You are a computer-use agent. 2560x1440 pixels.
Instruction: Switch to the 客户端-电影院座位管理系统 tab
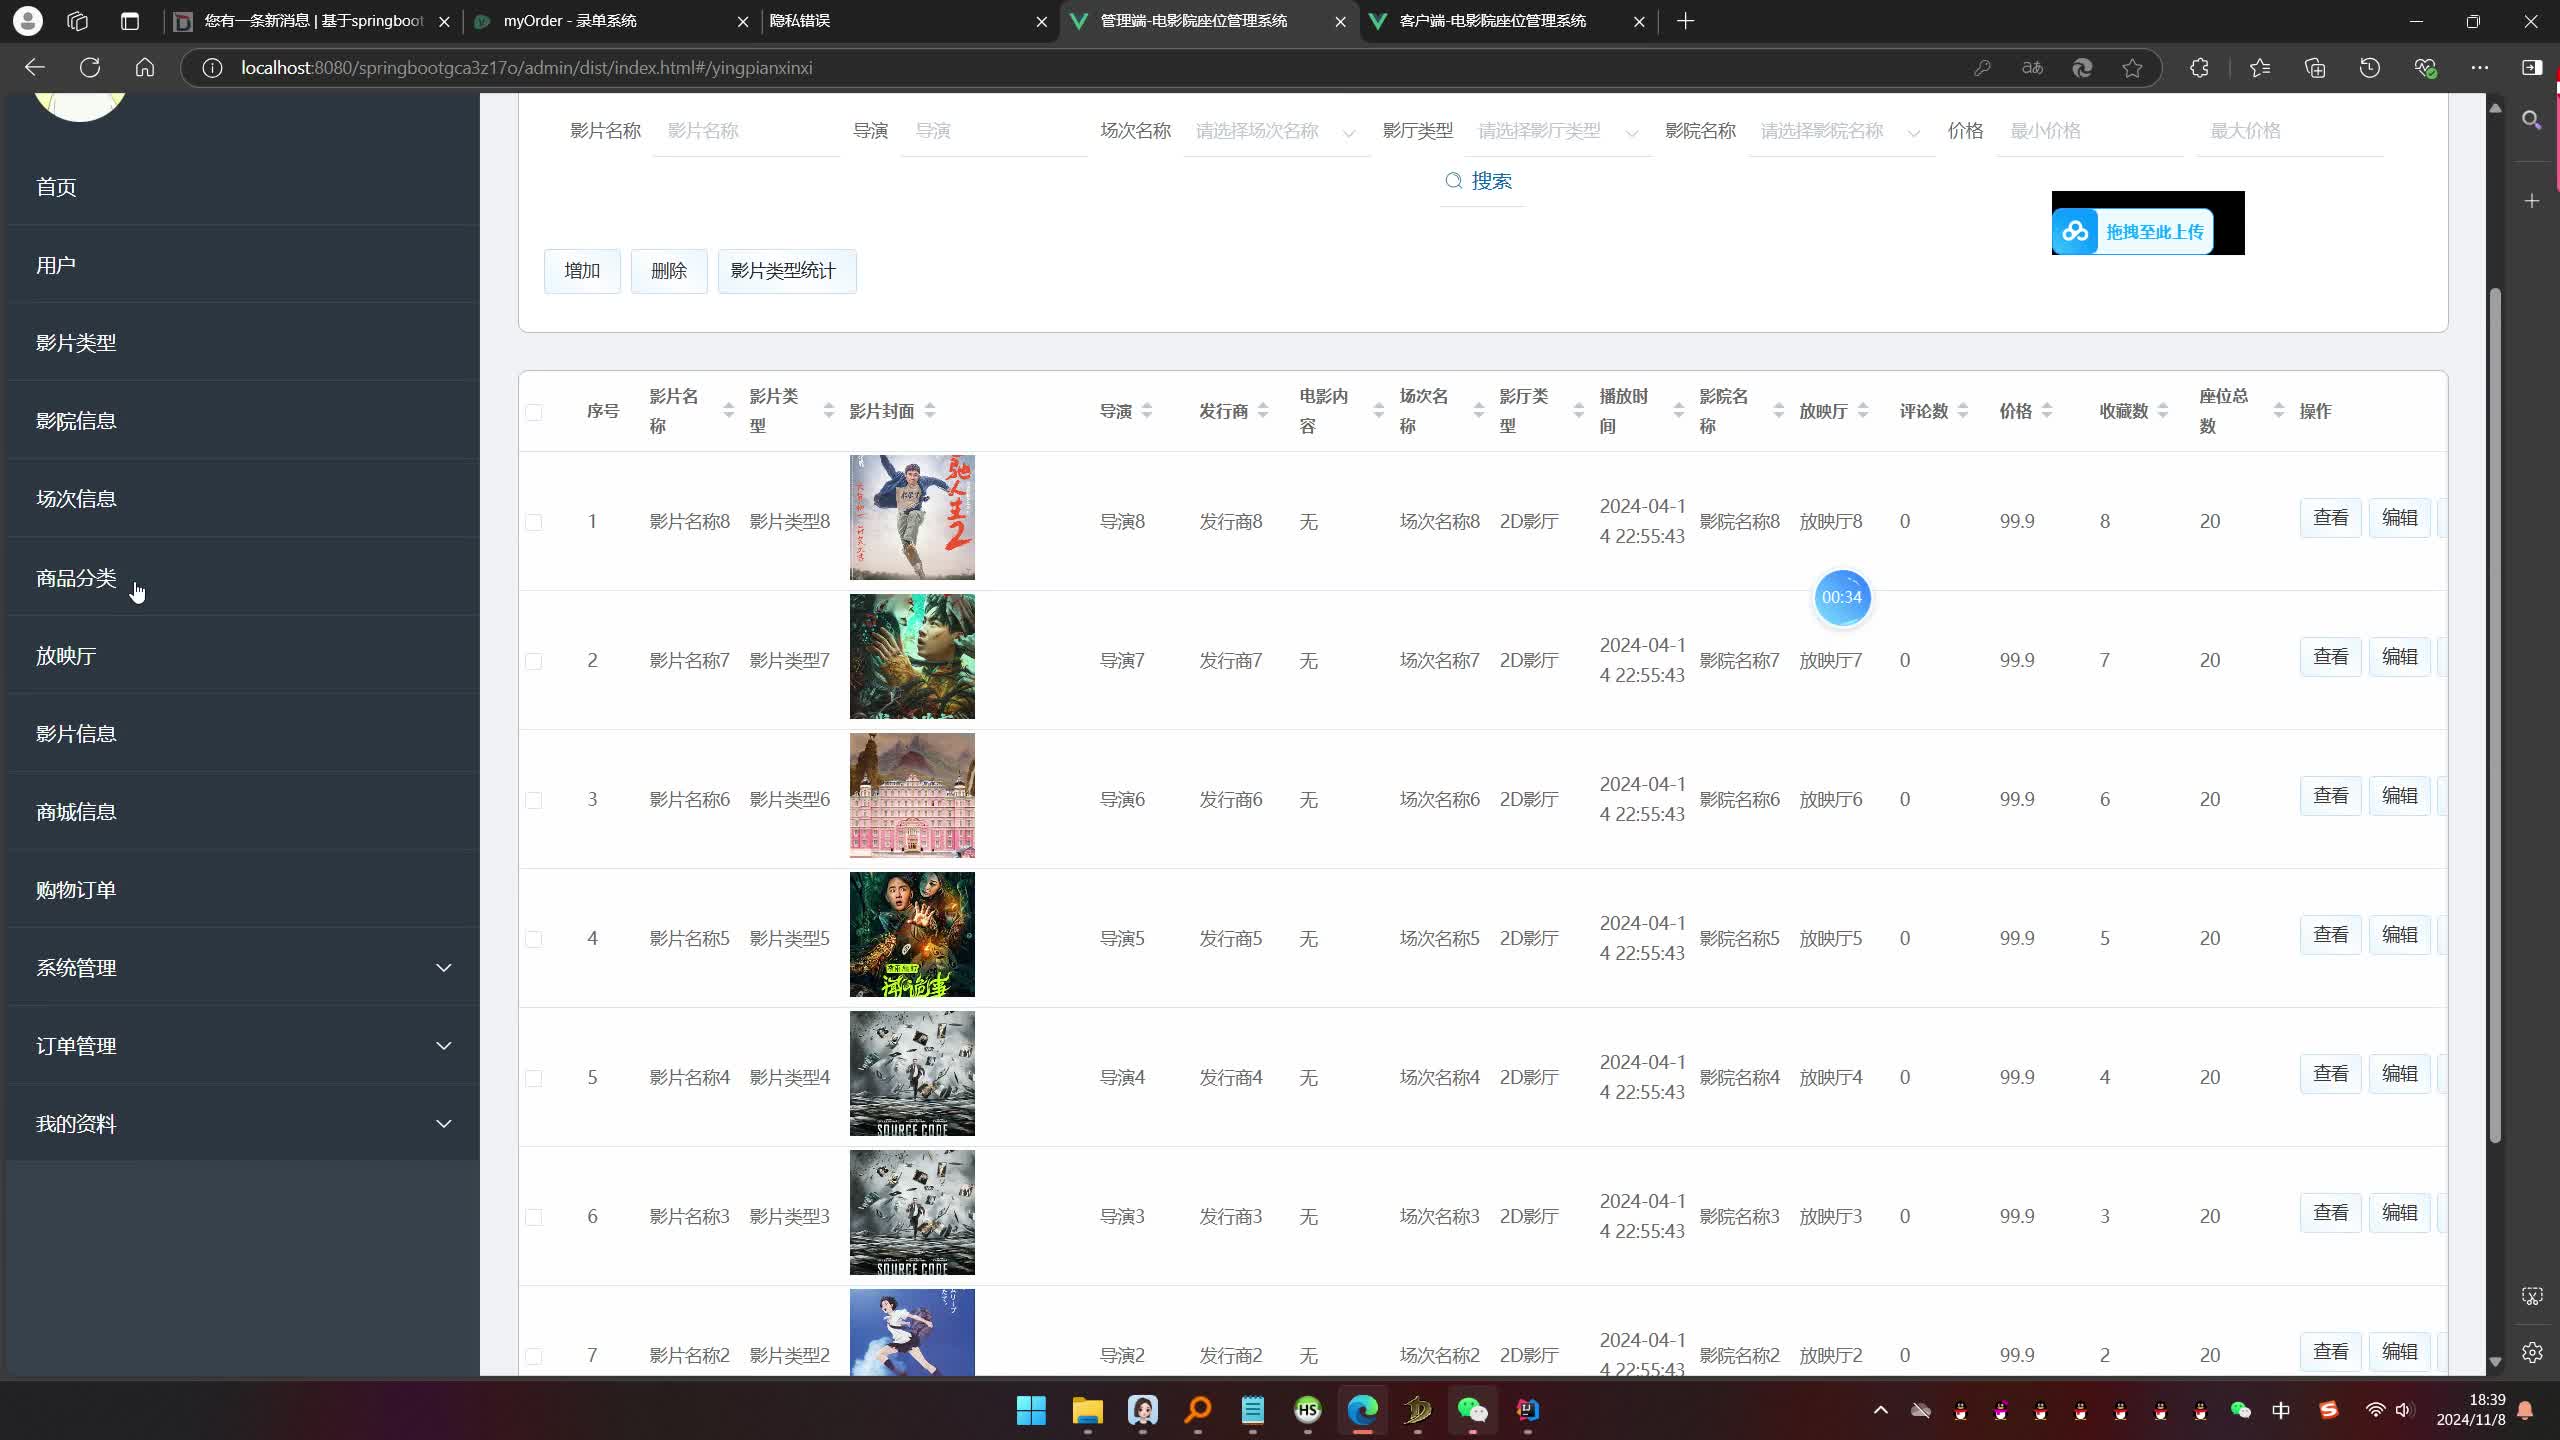(x=1492, y=21)
